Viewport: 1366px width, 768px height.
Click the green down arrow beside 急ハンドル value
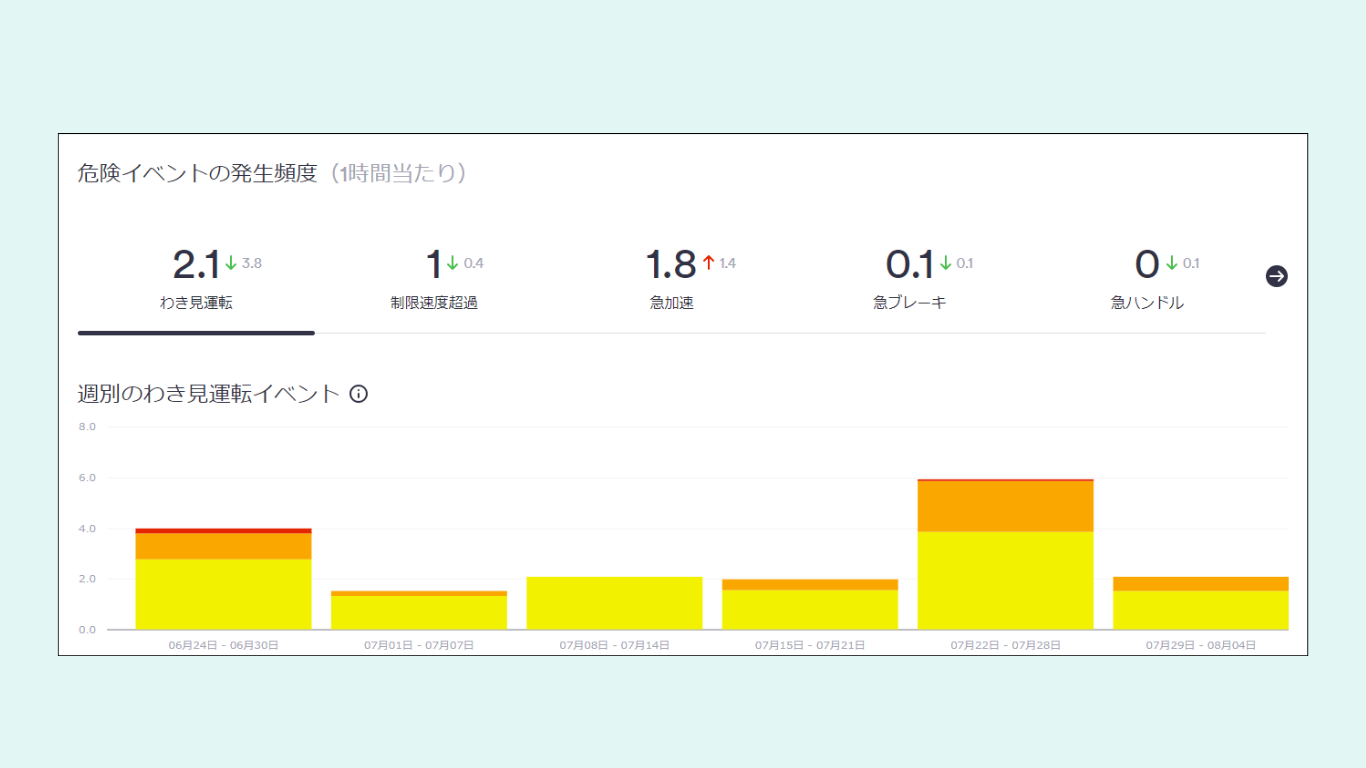point(1171,263)
